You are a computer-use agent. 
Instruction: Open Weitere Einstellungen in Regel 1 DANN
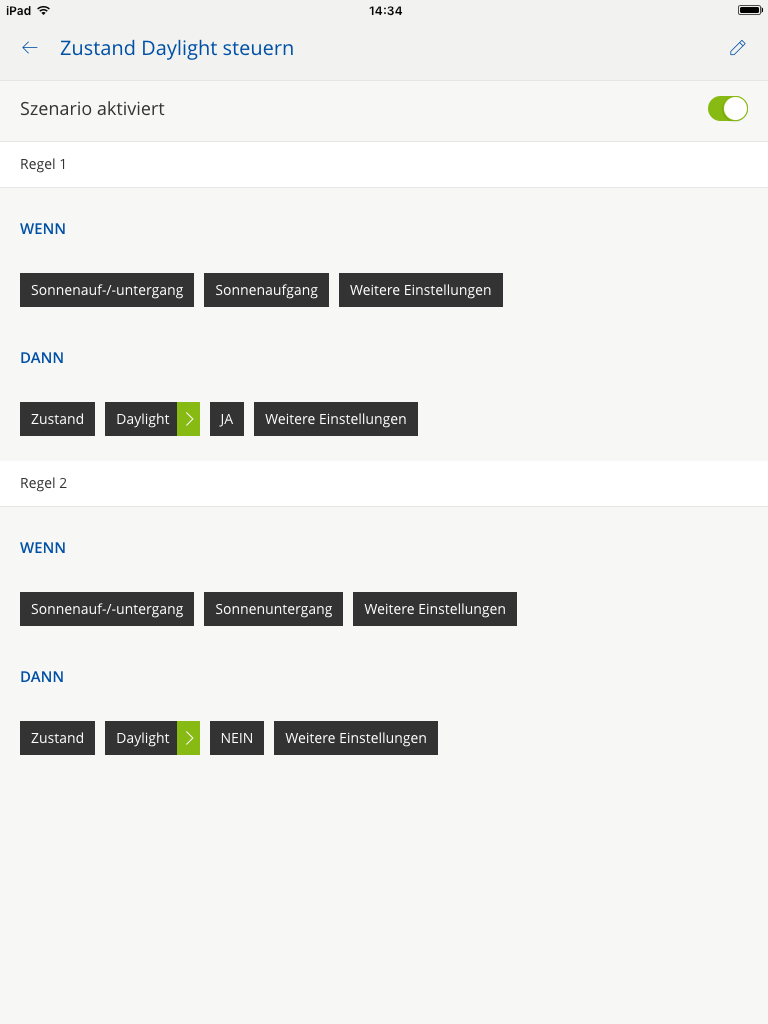pyautogui.click(x=335, y=419)
